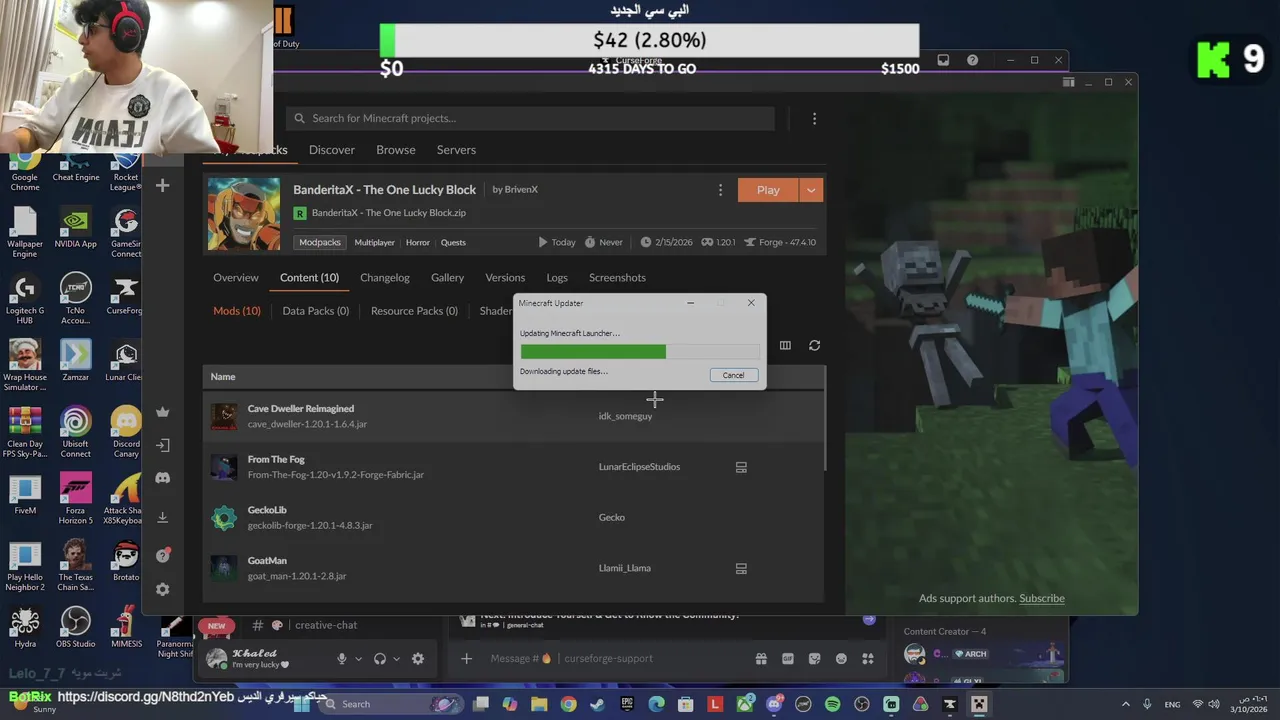1280x720 pixels.
Task: Open Google Chrome from the taskbar
Action: (x=568, y=705)
